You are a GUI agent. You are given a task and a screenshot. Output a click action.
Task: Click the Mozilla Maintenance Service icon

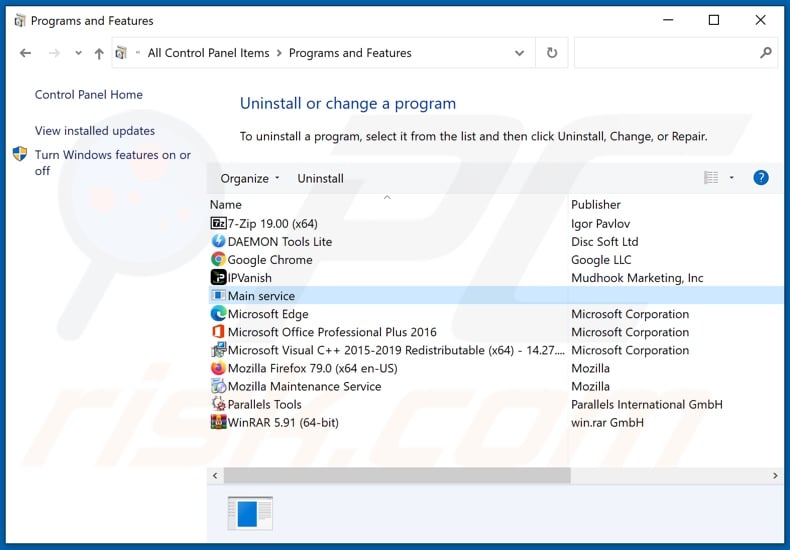click(x=218, y=386)
